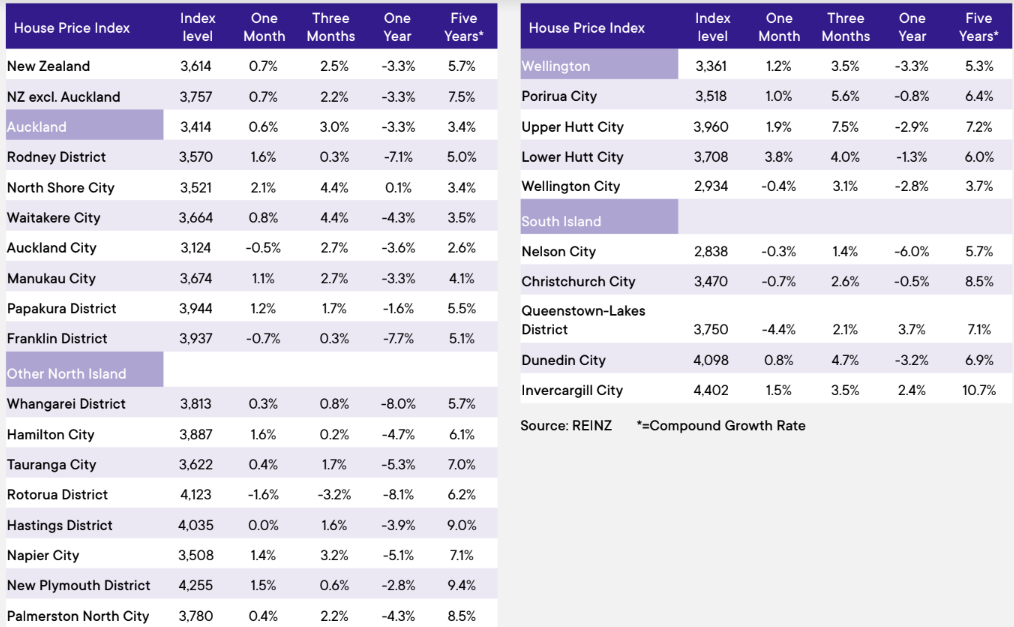Click Five Years* header in left table
This screenshot has width=1014, height=627.
[464, 27]
